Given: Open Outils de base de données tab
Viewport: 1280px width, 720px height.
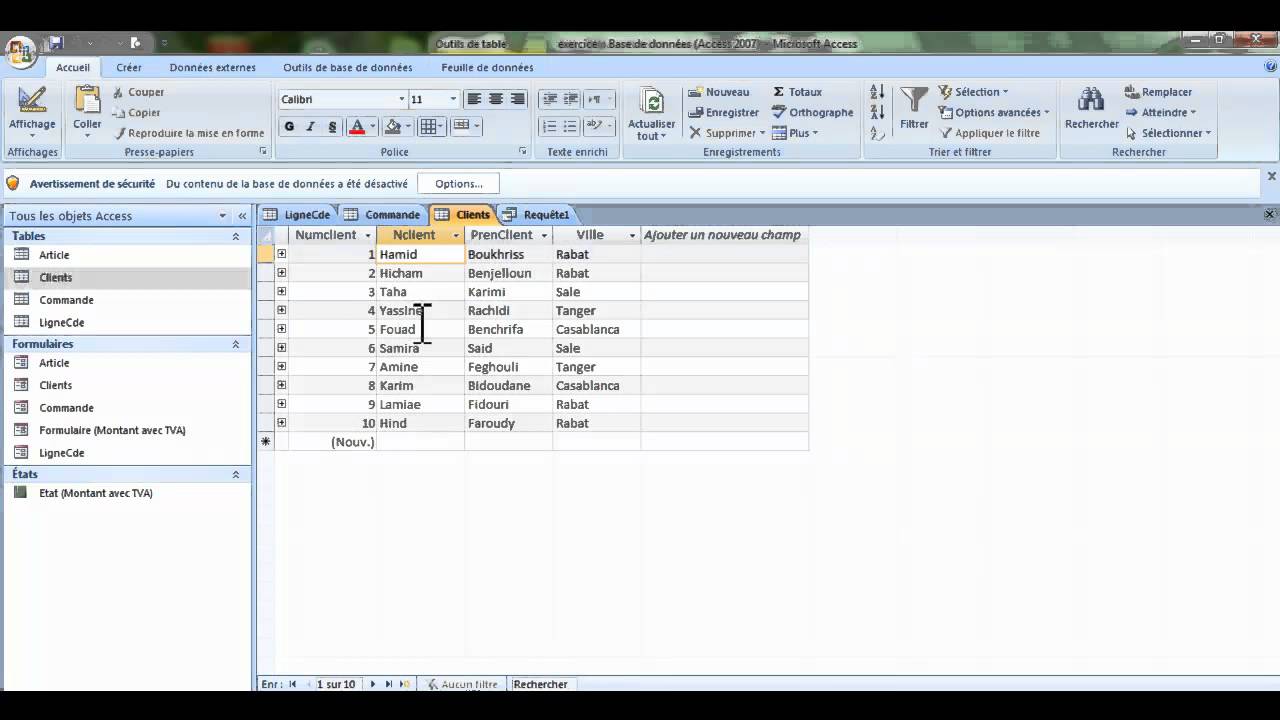Looking at the screenshot, I should (348, 68).
